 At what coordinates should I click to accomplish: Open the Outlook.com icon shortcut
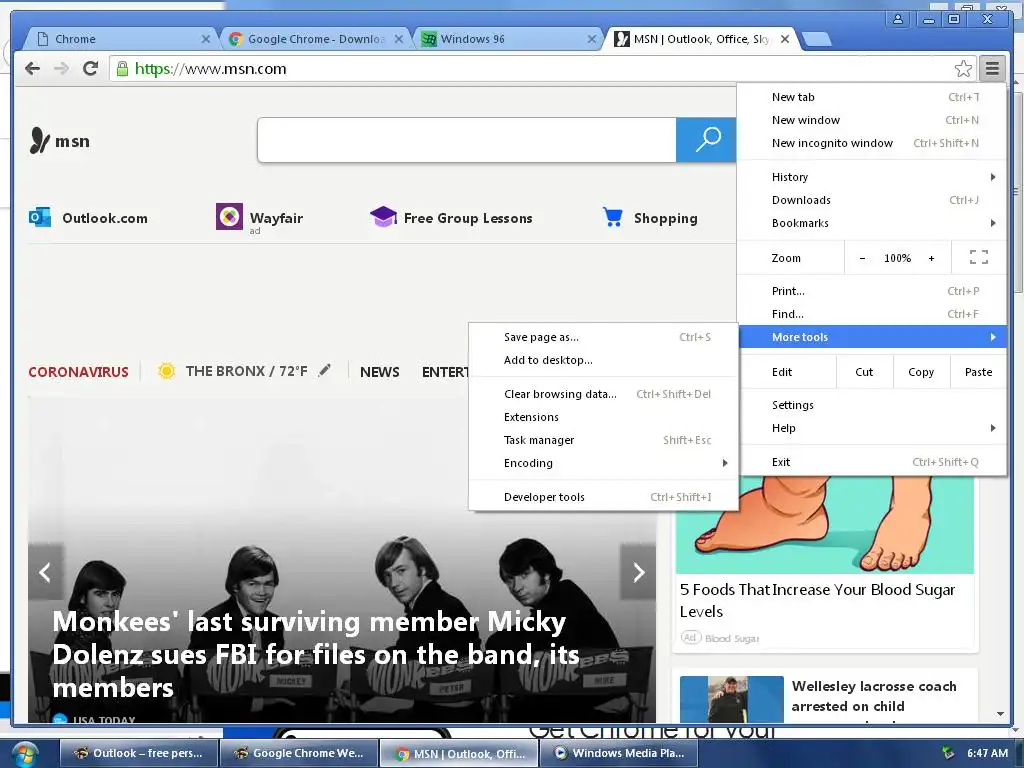pos(40,217)
